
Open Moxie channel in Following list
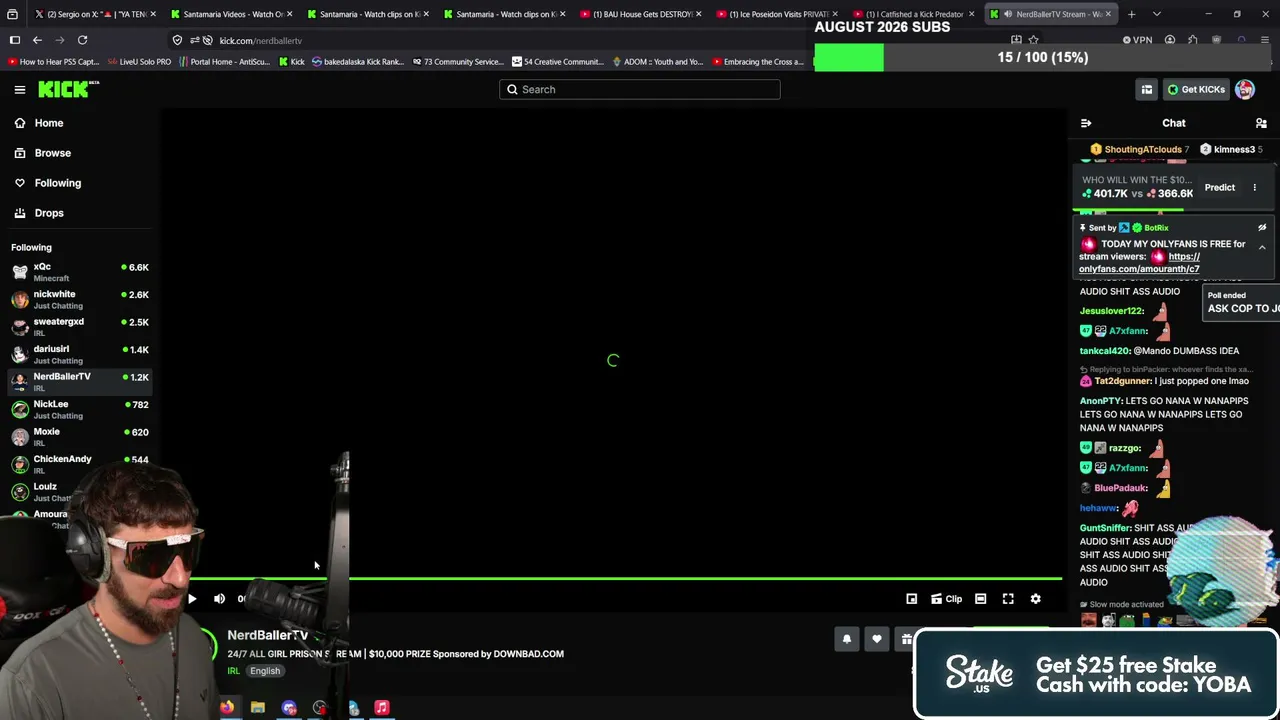click(x=80, y=437)
